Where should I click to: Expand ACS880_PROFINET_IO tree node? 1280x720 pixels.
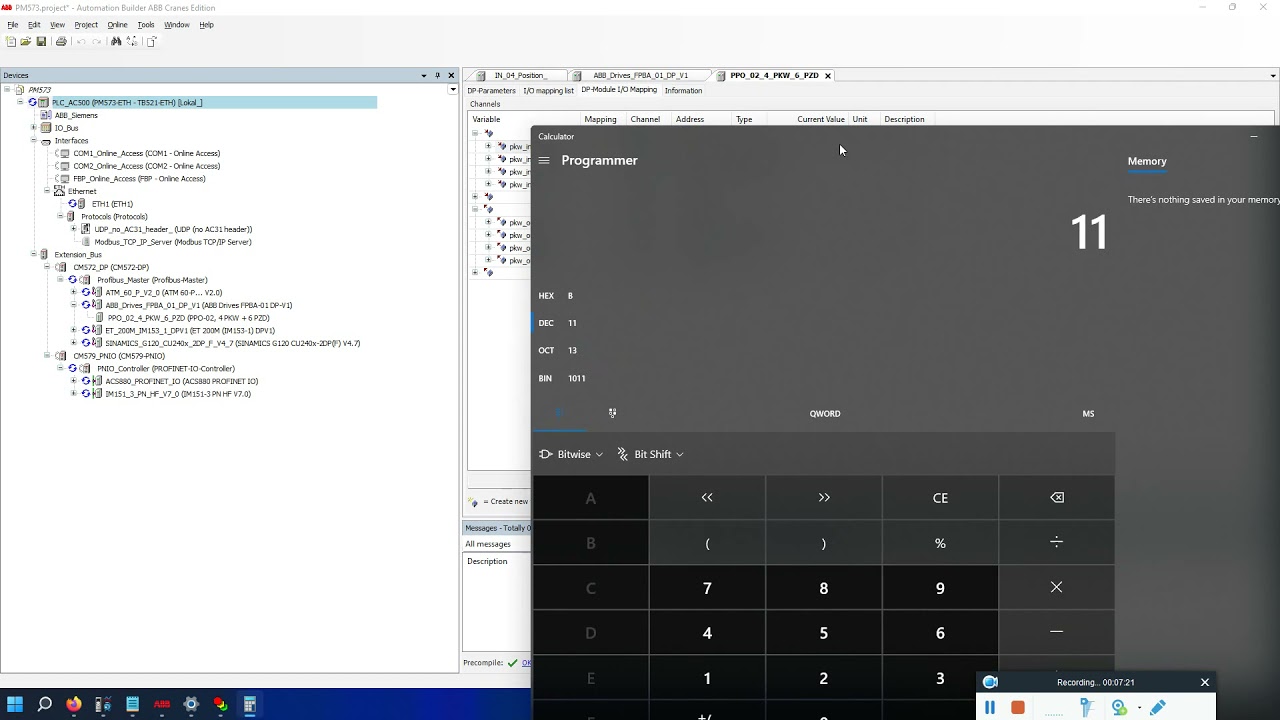click(x=73, y=381)
